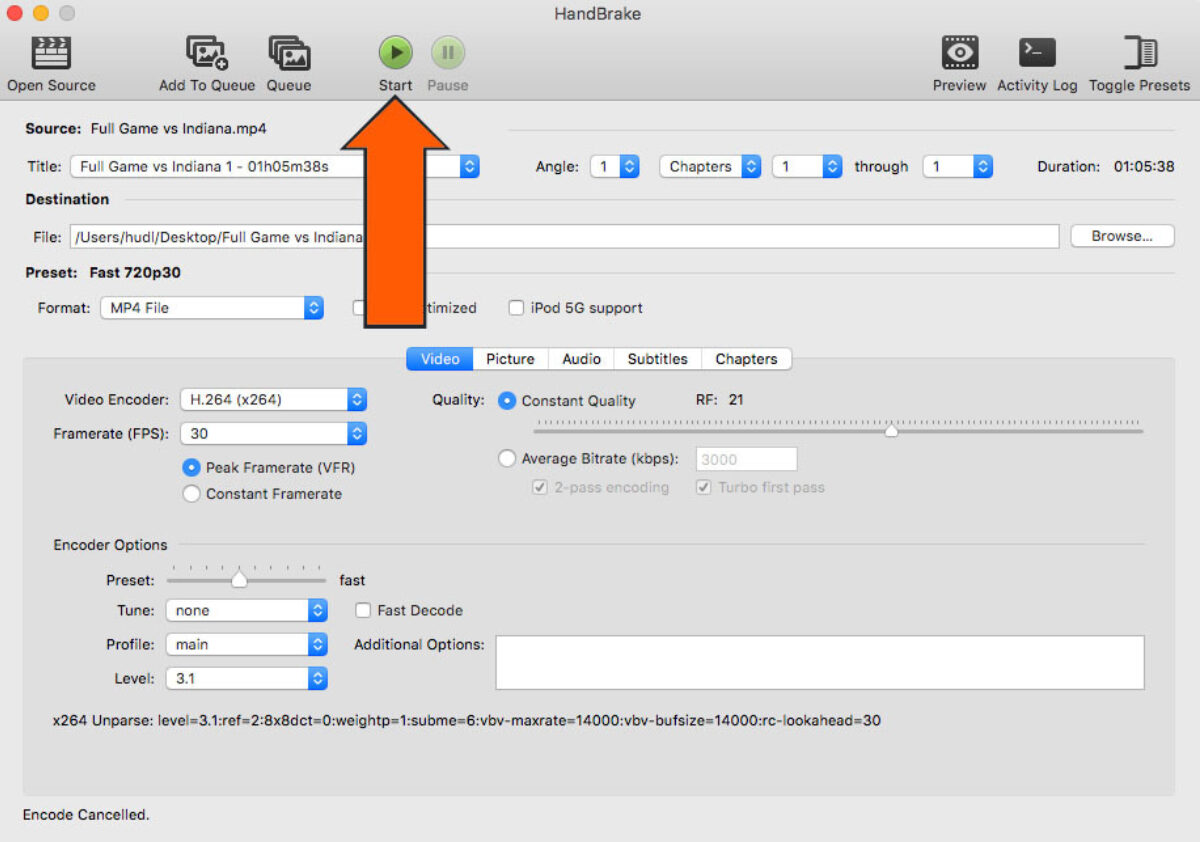This screenshot has width=1200, height=842.
Task: Click the Open Source clapperboard icon
Action: click(x=51, y=53)
